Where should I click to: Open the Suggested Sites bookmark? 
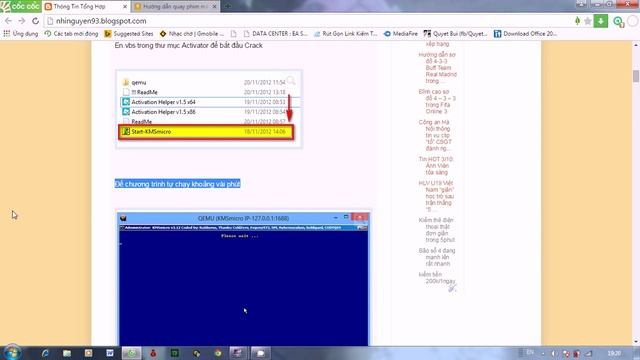point(129,34)
